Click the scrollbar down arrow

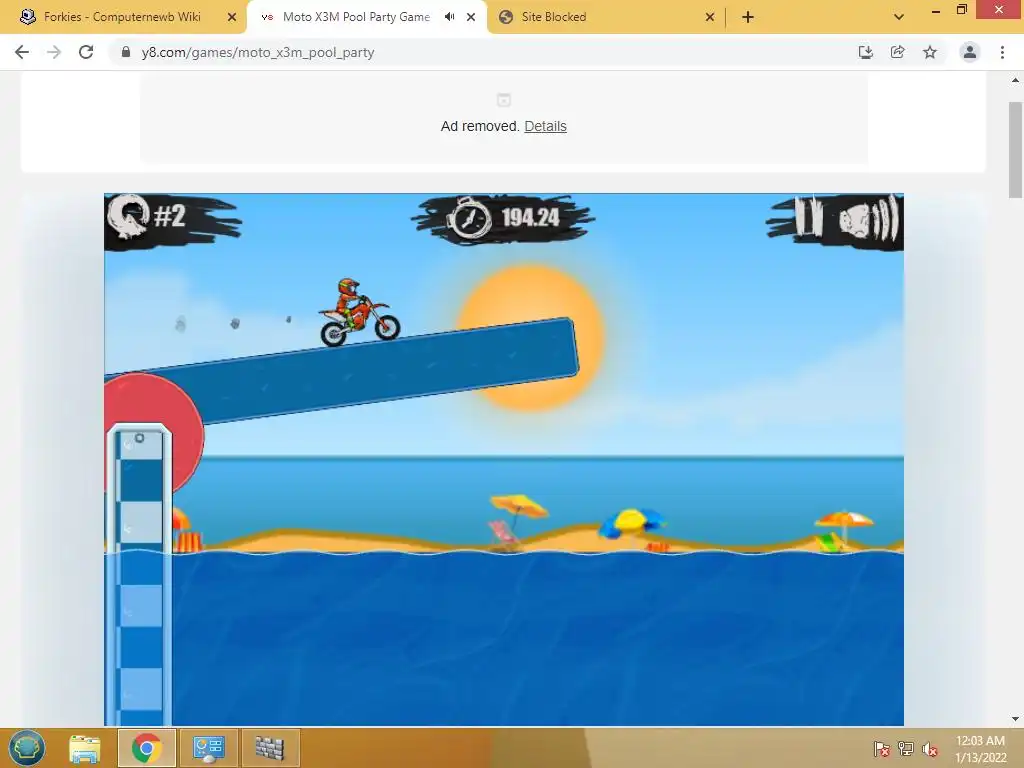pos(1015,719)
